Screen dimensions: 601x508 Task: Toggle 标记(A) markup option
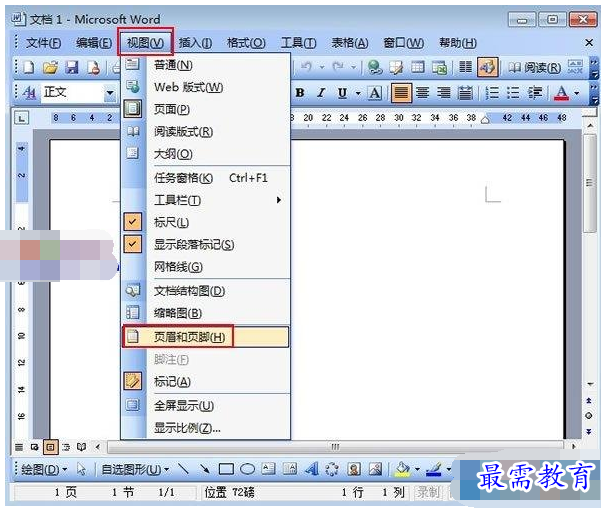coord(205,381)
